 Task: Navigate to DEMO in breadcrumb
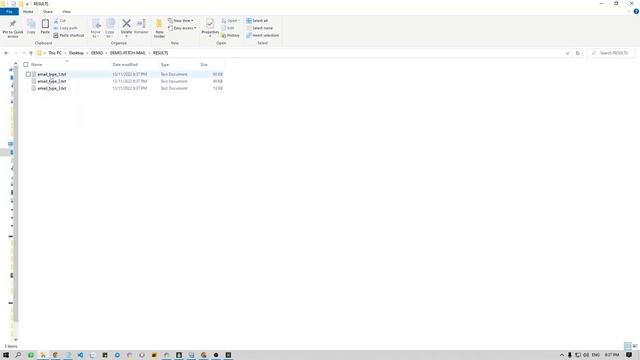point(97,53)
